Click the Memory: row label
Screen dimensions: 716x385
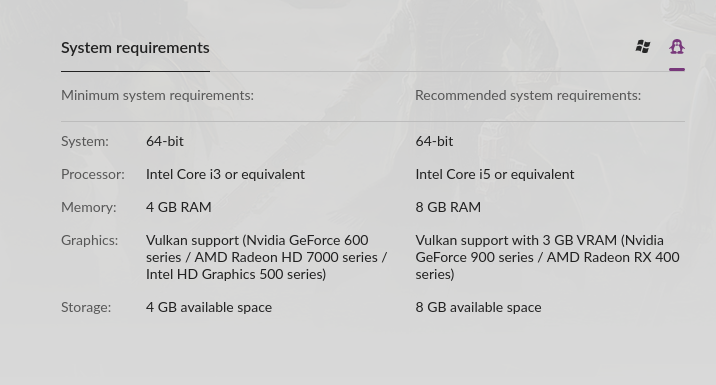click(x=89, y=207)
